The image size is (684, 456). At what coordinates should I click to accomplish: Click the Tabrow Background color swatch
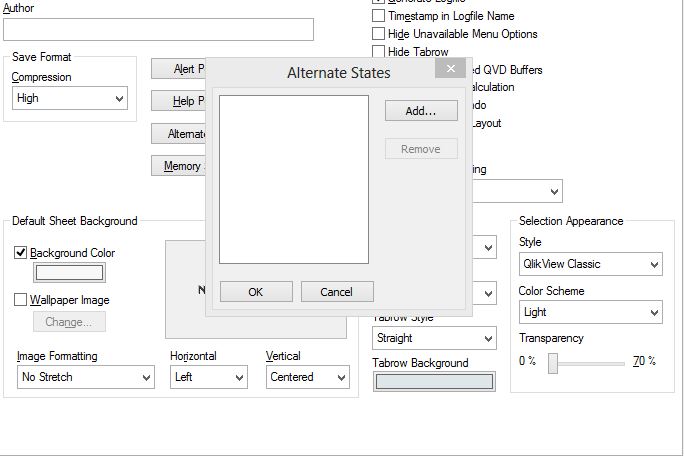pos(434,381)
